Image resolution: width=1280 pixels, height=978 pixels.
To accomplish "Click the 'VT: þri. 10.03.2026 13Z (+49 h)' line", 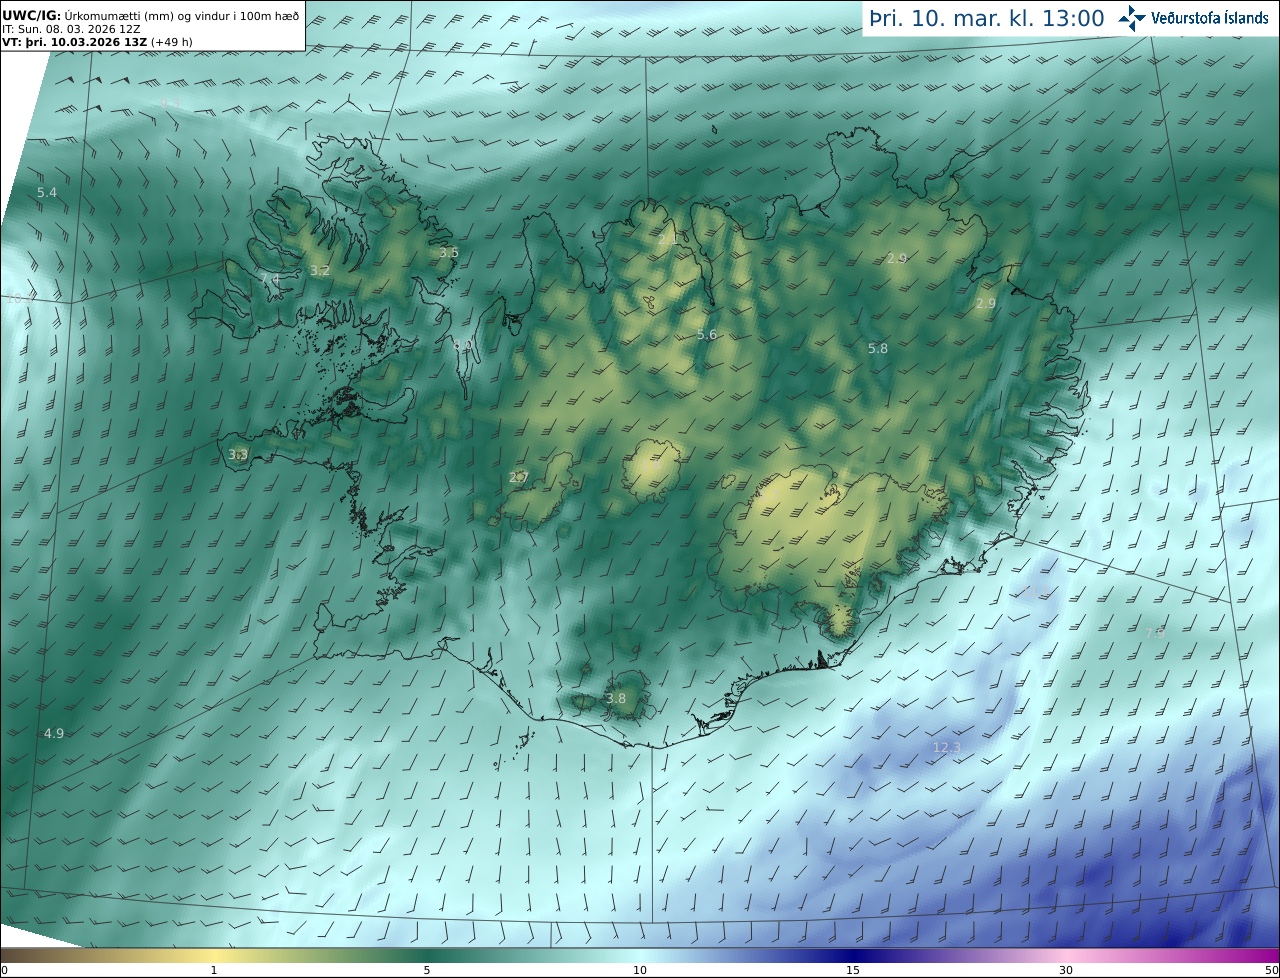I will point(98,43).
